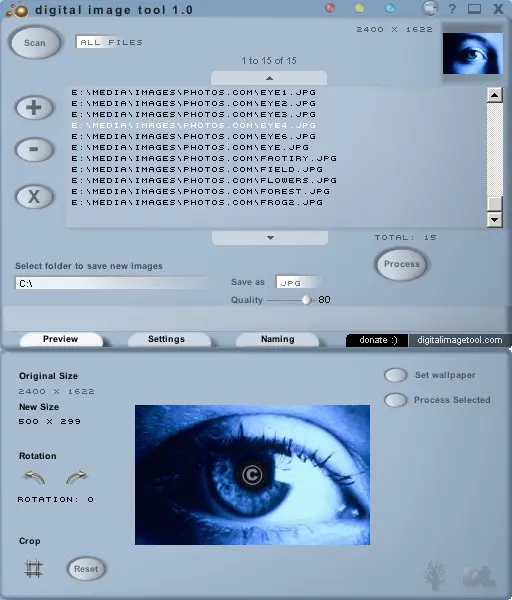The image size is (512, 600).
Task: Click the TOTAL: 15 text
Action: (x=406, y=238)
